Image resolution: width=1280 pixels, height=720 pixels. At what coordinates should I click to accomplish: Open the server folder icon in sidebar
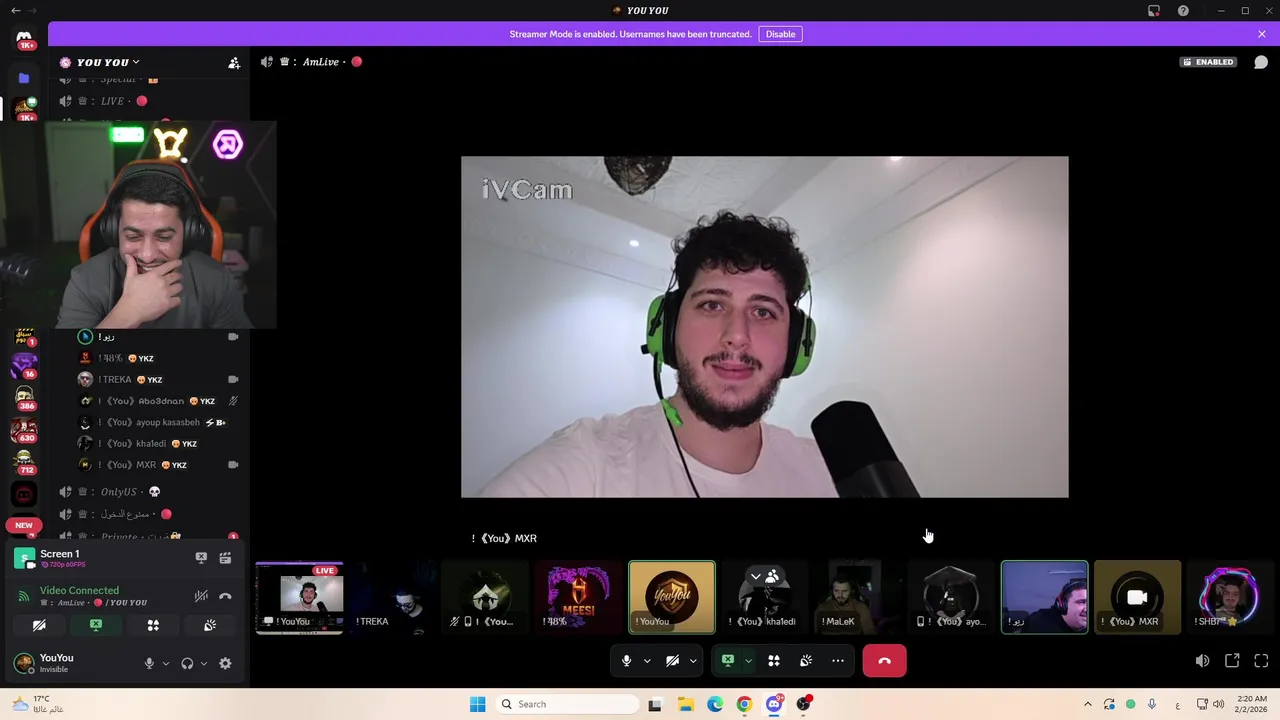pos(24,78)
